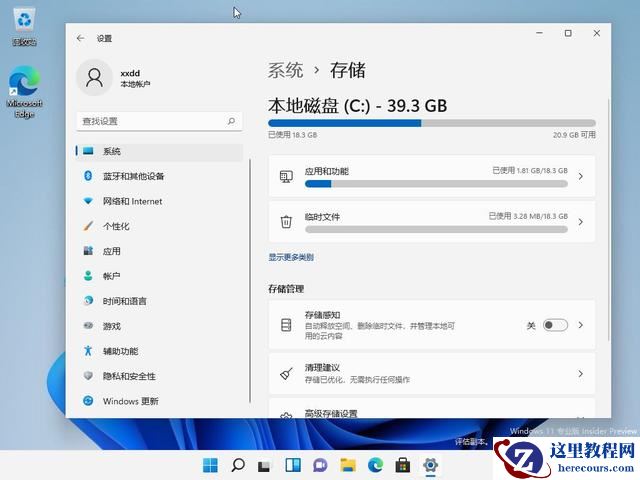
Task: Click the main panel right scrollbar
Action: coord(609,220)
